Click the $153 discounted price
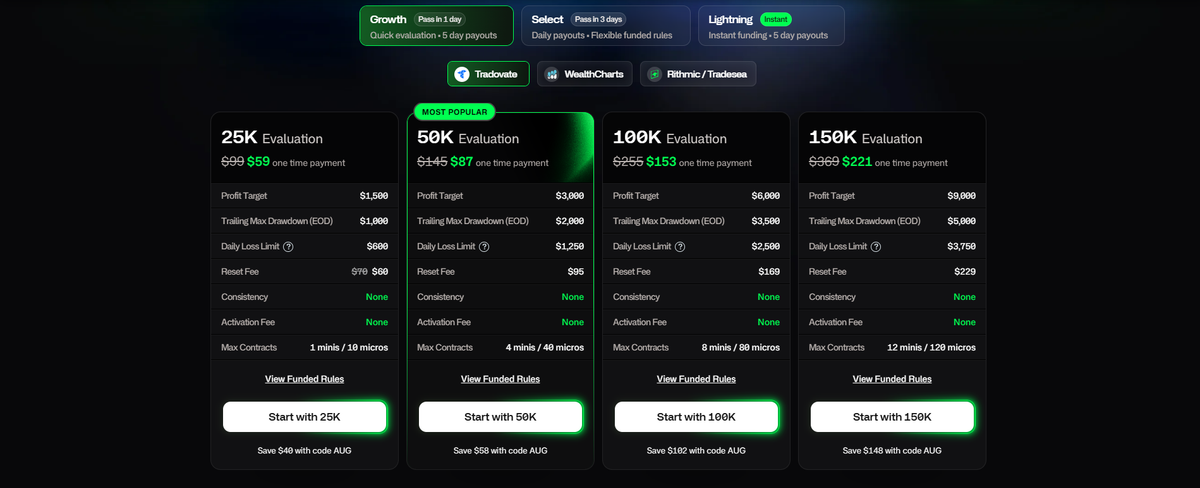1200x488 pixels. coord(661,161)
